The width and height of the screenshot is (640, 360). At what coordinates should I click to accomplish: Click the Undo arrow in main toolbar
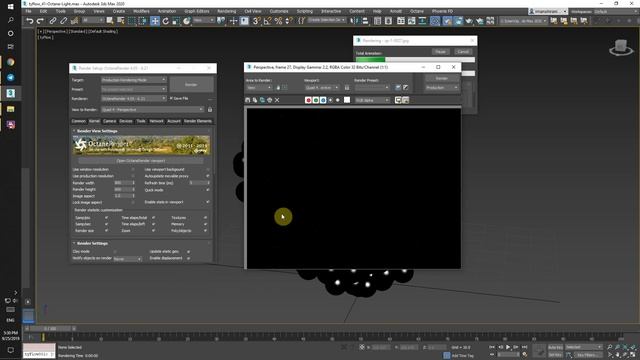pos(30,21)
